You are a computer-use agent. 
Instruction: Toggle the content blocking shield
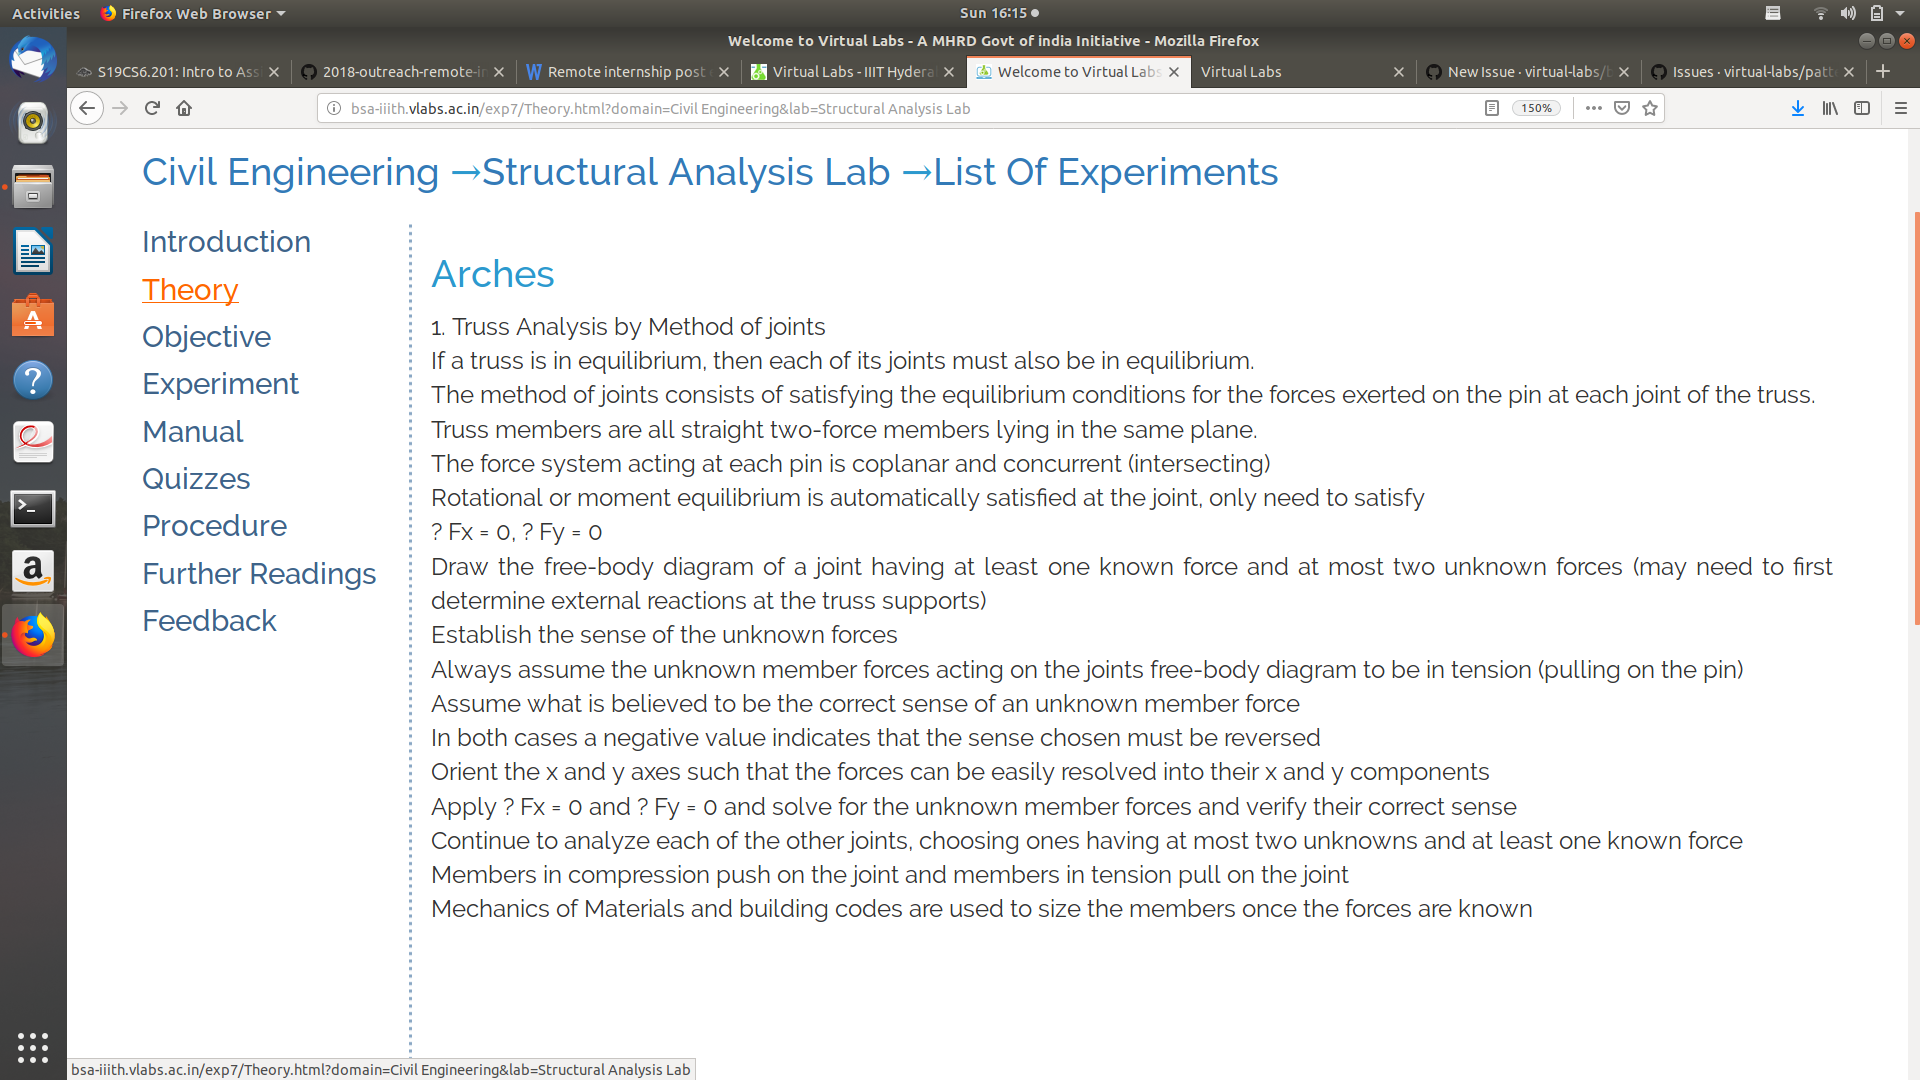coord(1620,108)
